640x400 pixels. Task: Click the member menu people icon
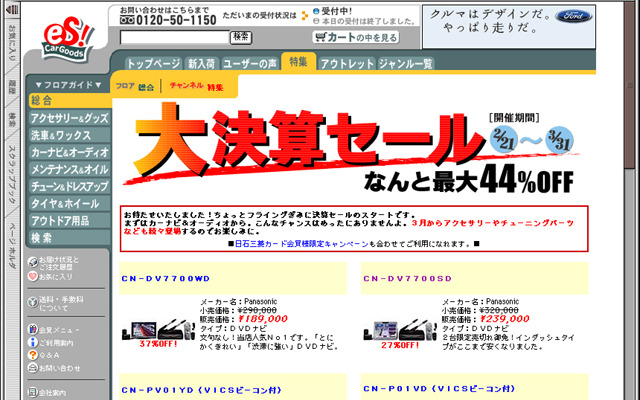(33, 329)
